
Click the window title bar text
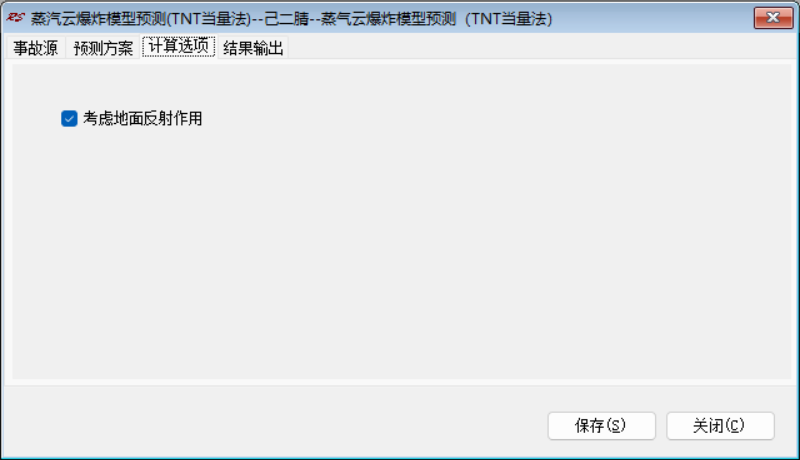click(291, 19)
